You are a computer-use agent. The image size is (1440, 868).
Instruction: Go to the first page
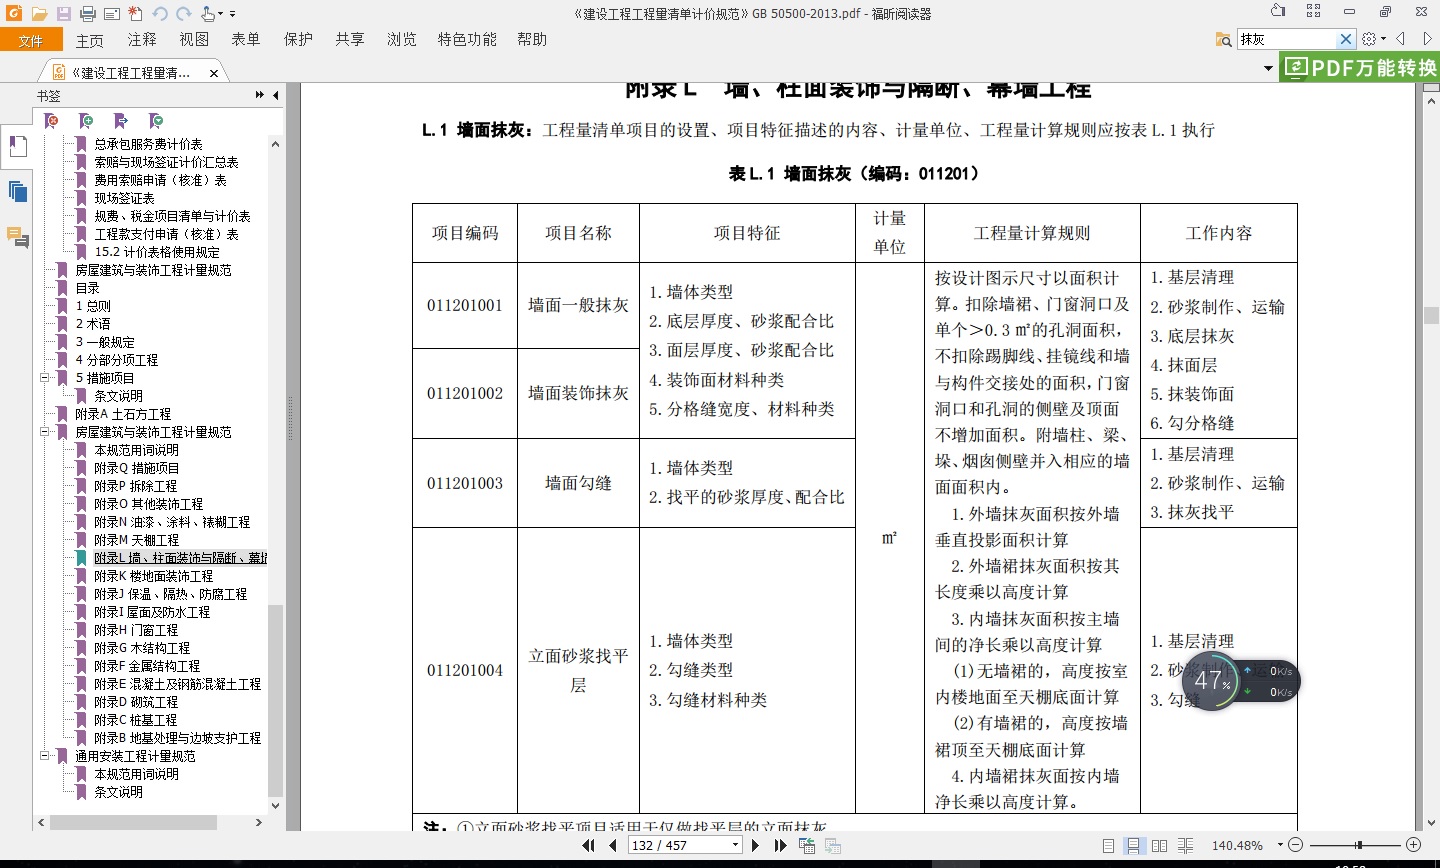click(589, 845)
